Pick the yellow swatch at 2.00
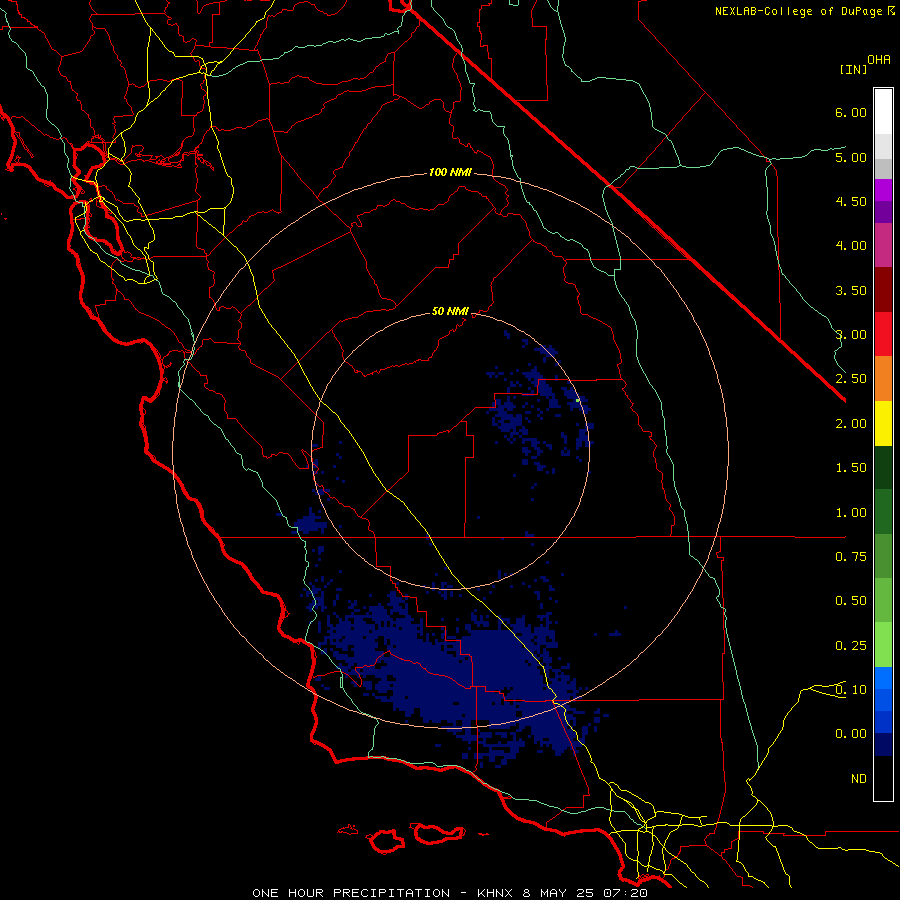Image resolution: width=900 pixels, height=900 pixels. click(x=883, y=423)
